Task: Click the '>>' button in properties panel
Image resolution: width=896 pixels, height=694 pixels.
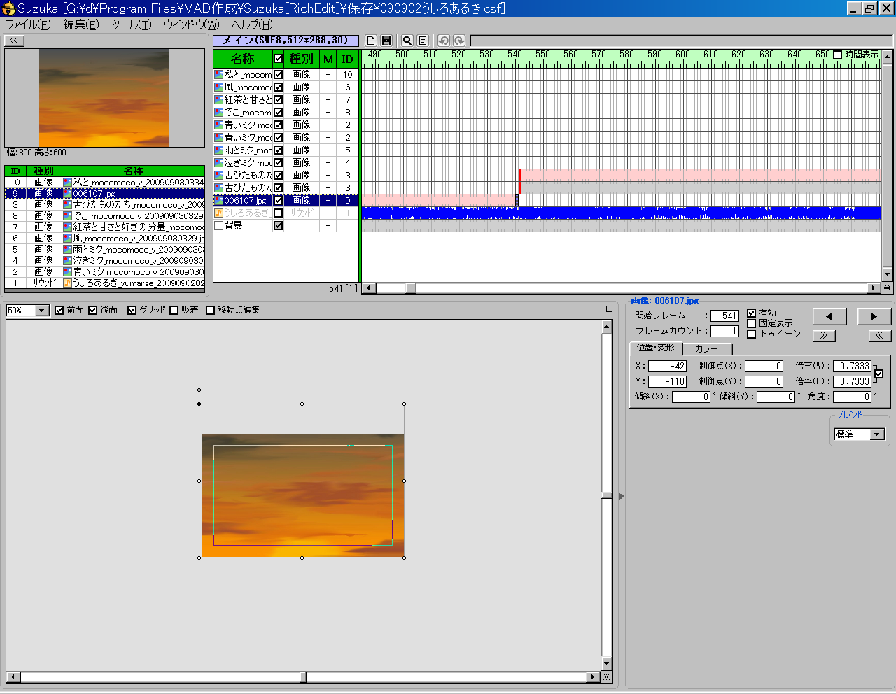Action: coord(823,336)
